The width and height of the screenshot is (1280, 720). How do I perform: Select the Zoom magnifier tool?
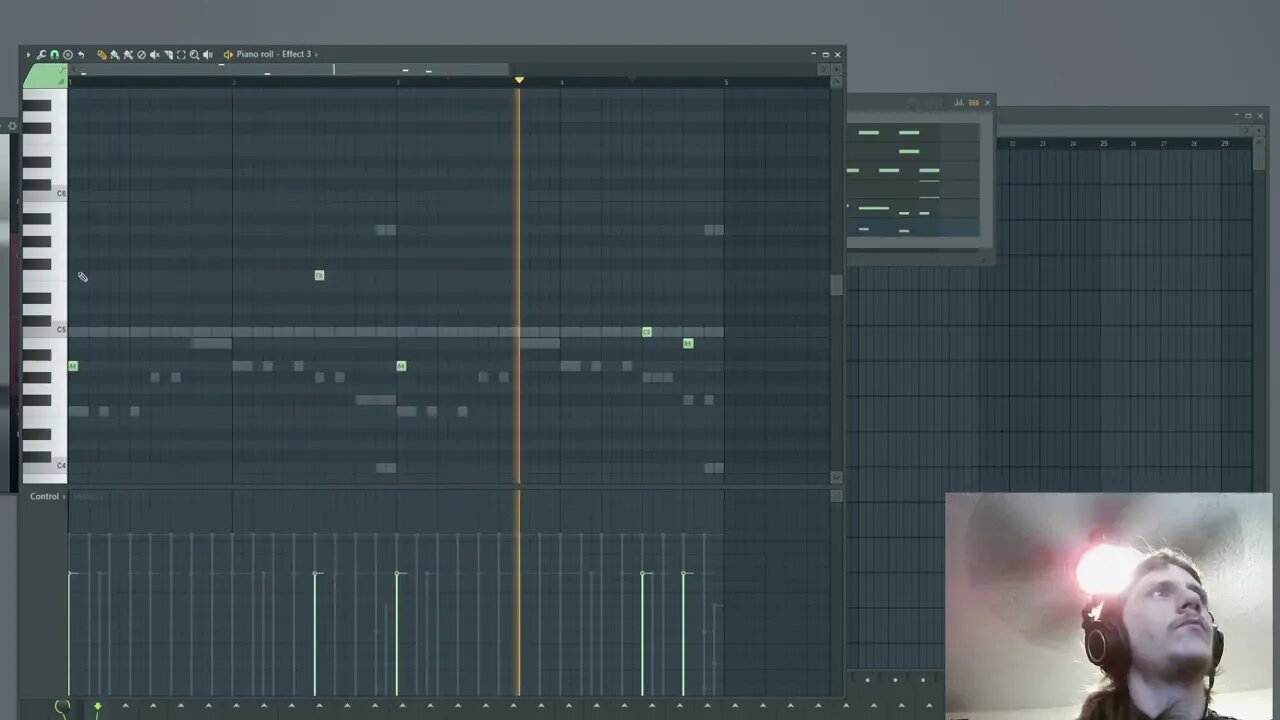[194, 54]
